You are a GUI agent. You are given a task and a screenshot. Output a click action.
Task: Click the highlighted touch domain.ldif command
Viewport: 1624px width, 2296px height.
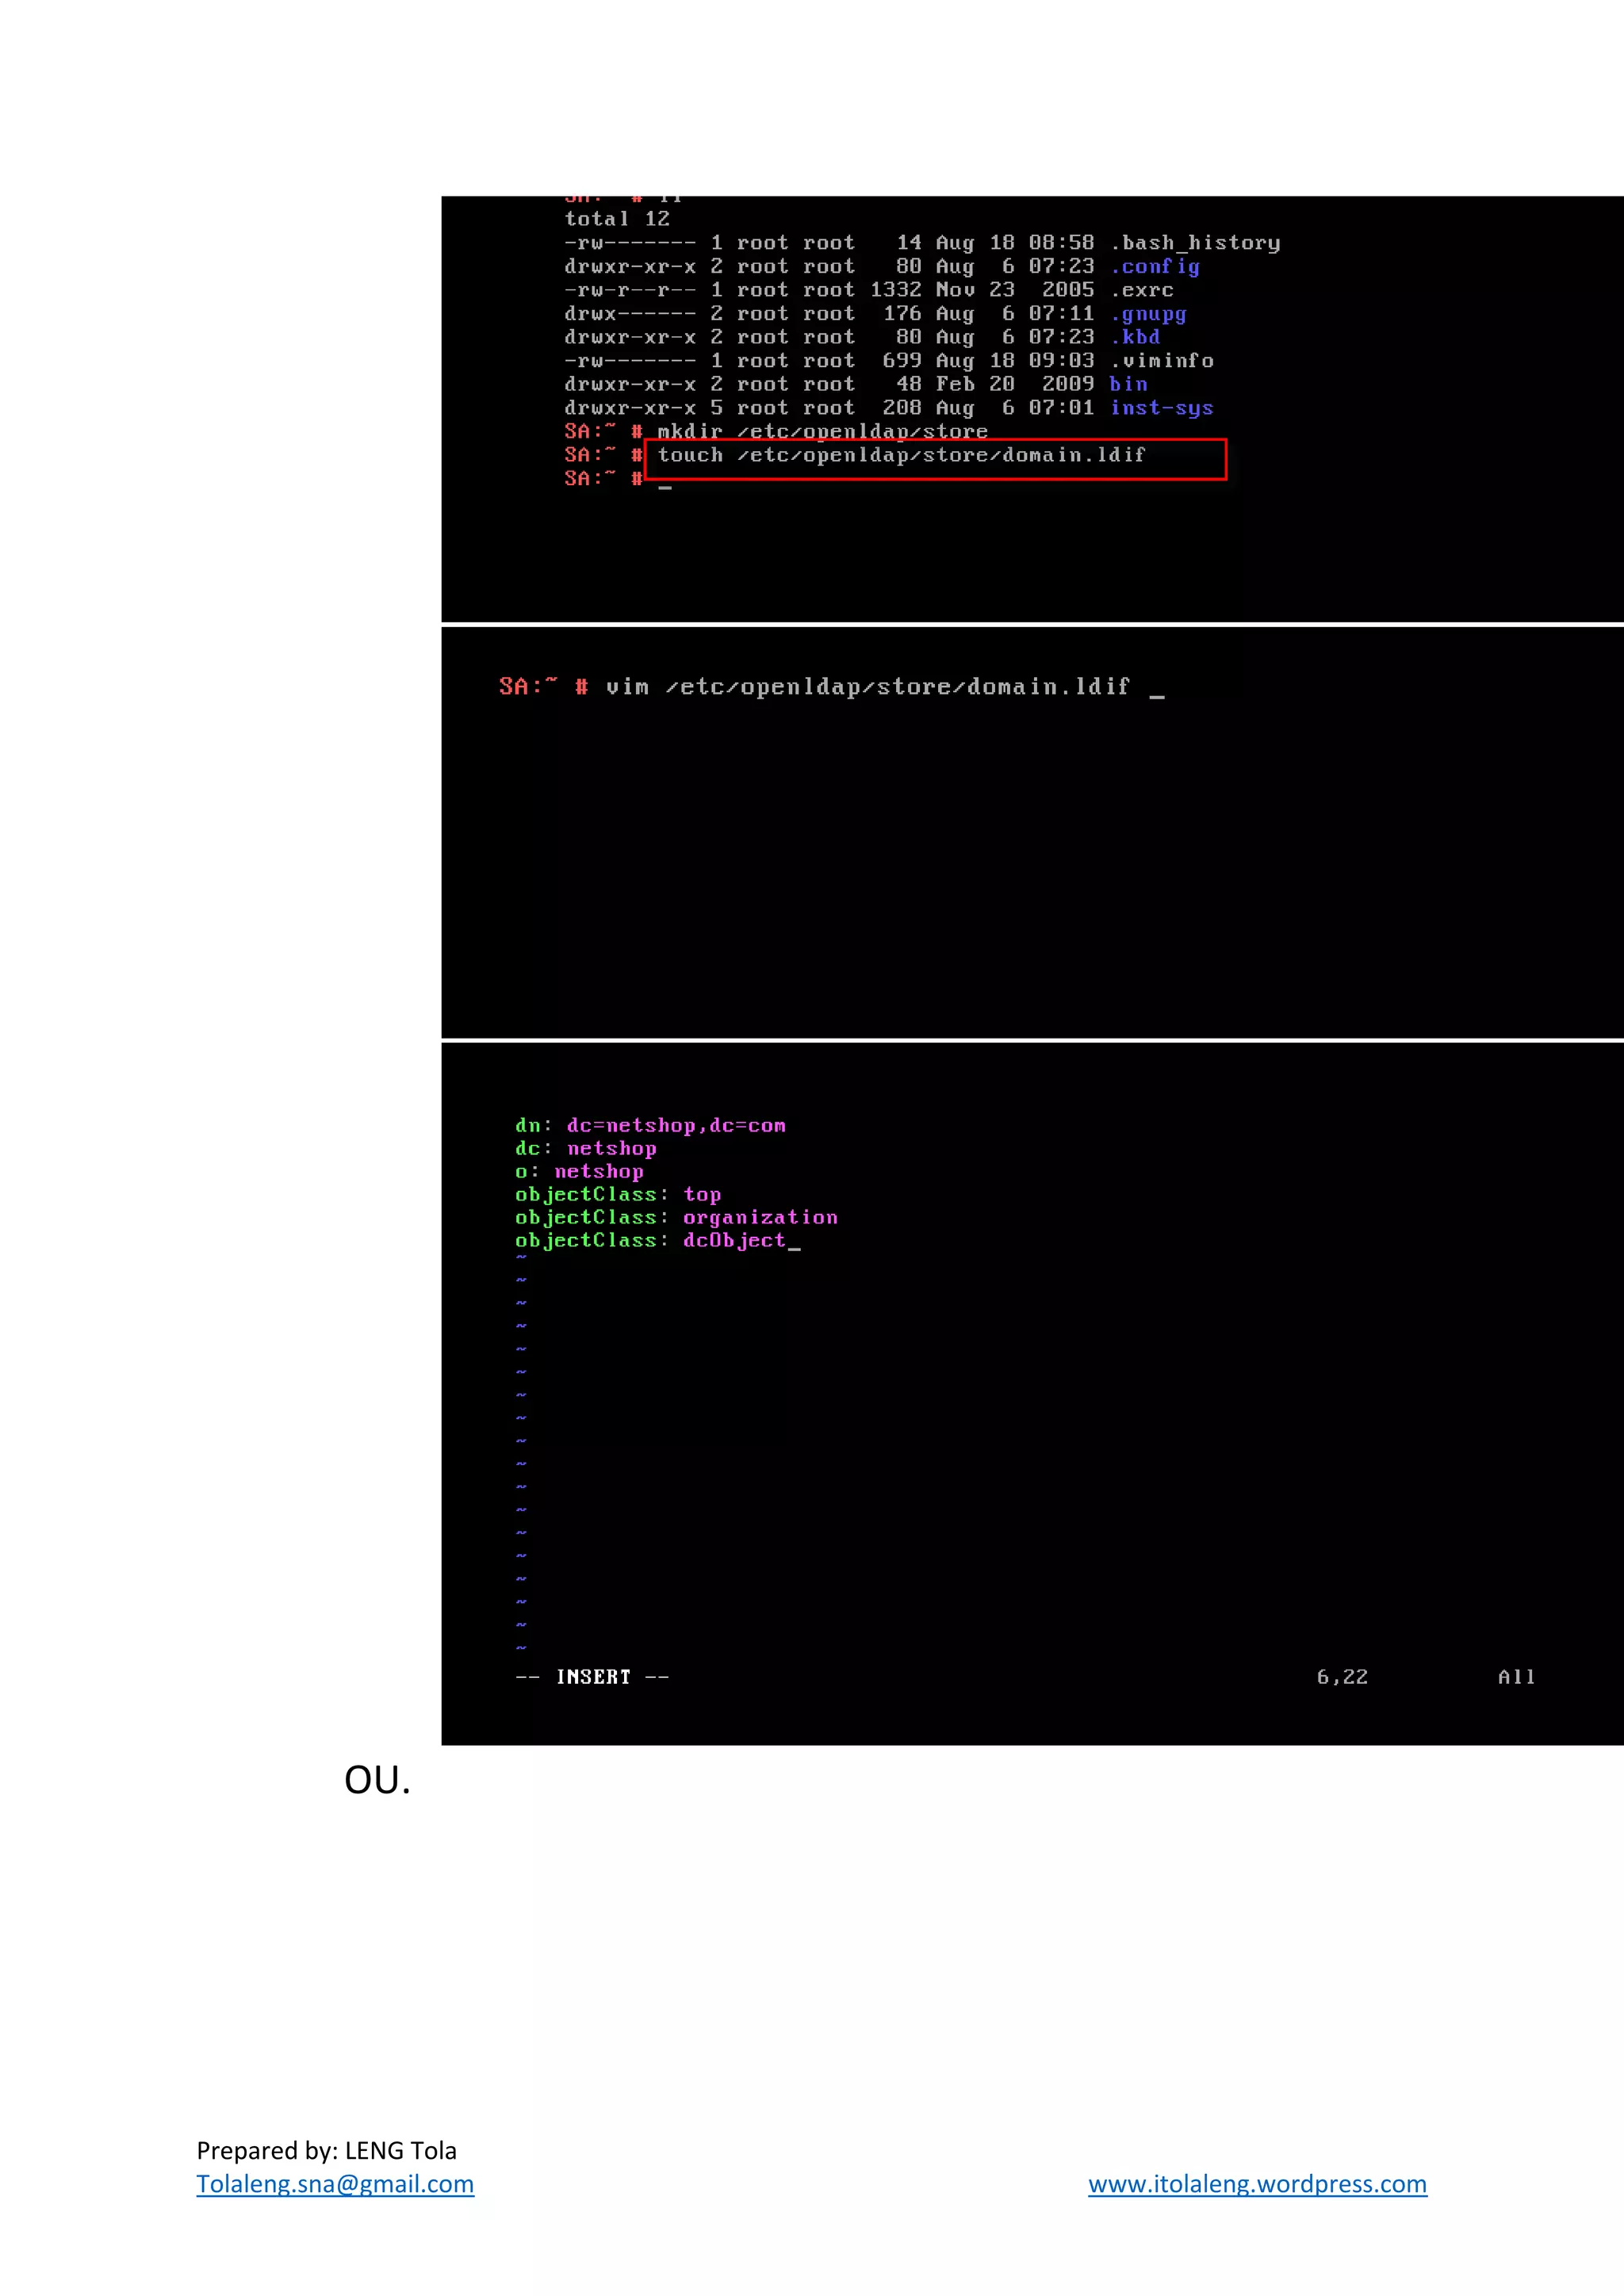(901, 456)
